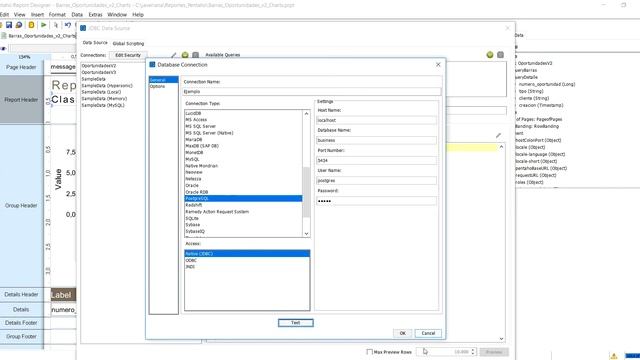Add a new connection with green icon
This screenshot has height=360, width=640.
coord(185,55)
